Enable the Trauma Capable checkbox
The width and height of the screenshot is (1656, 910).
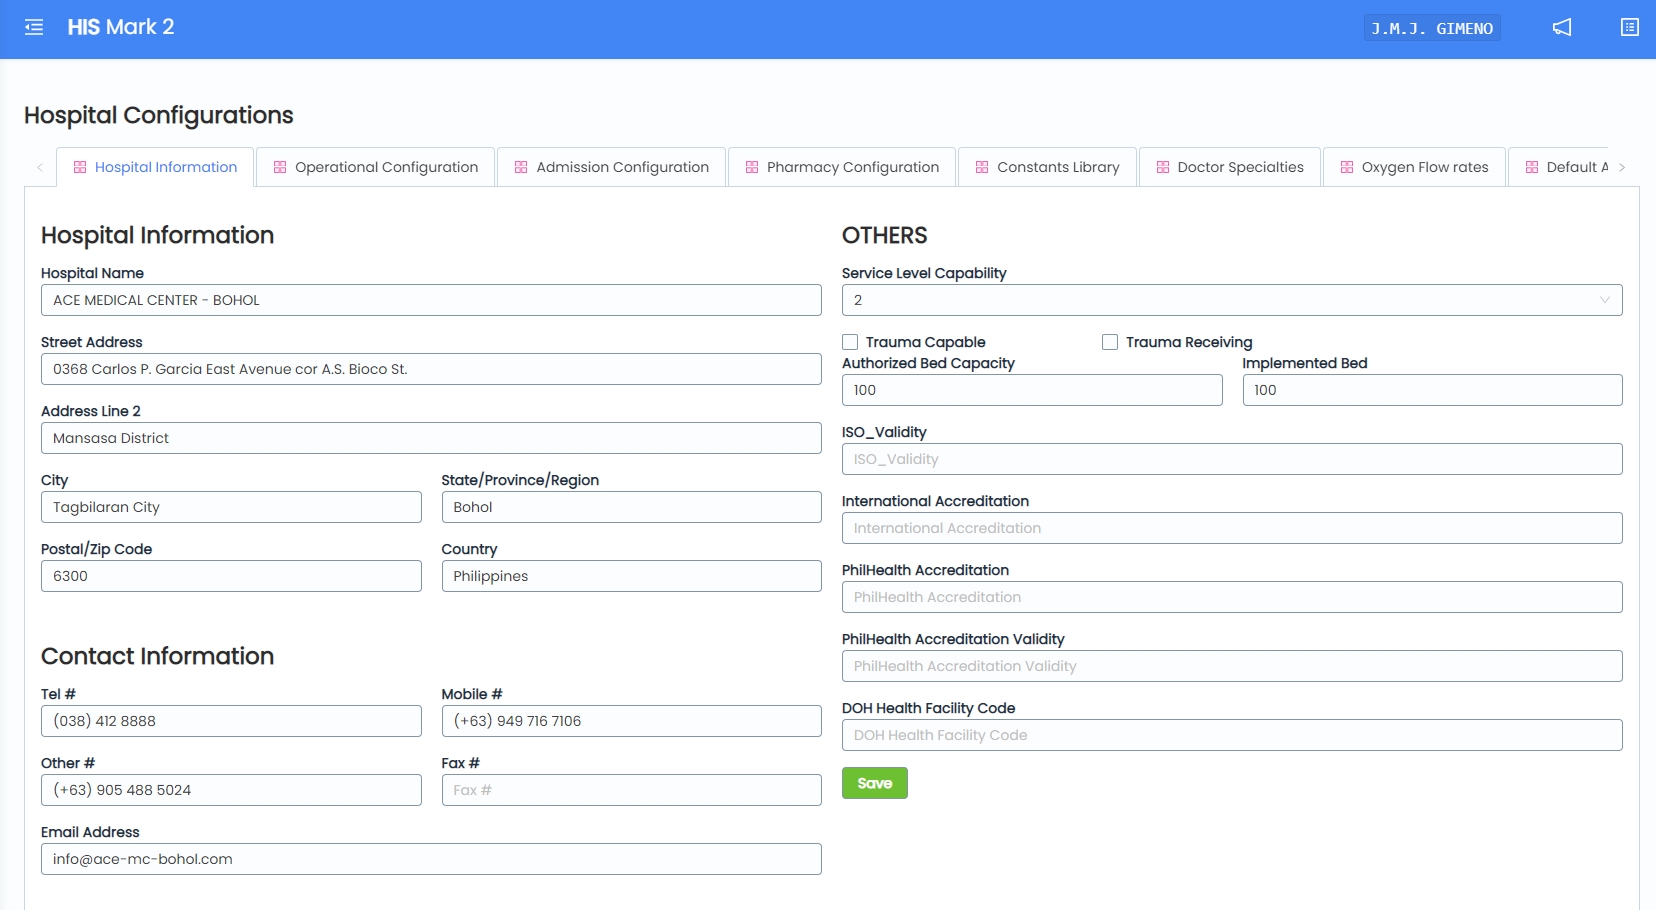(x=850, y=342)
